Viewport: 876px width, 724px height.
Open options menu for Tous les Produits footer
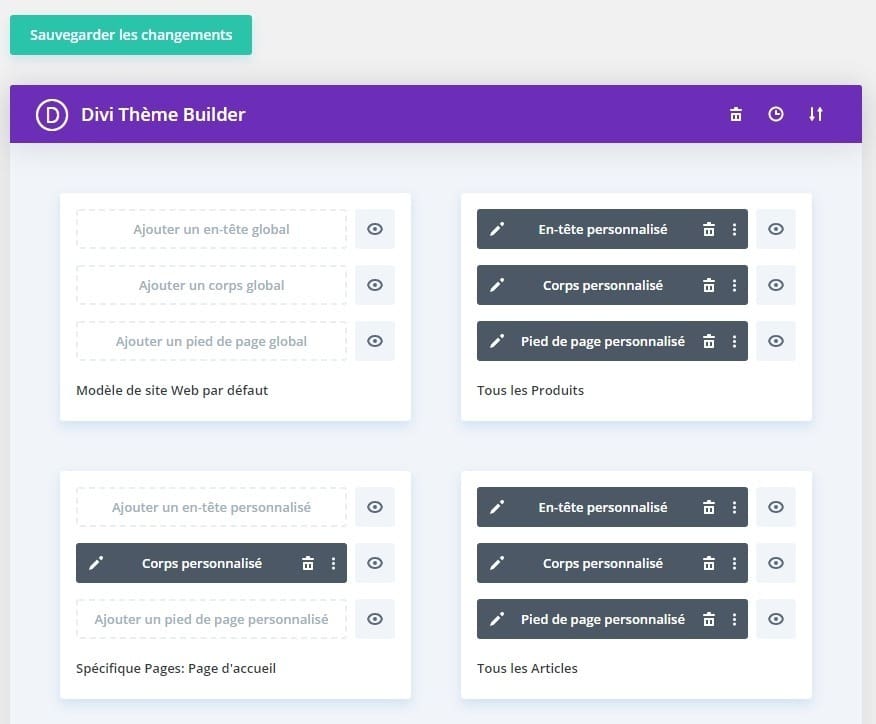tap(734, 341)
